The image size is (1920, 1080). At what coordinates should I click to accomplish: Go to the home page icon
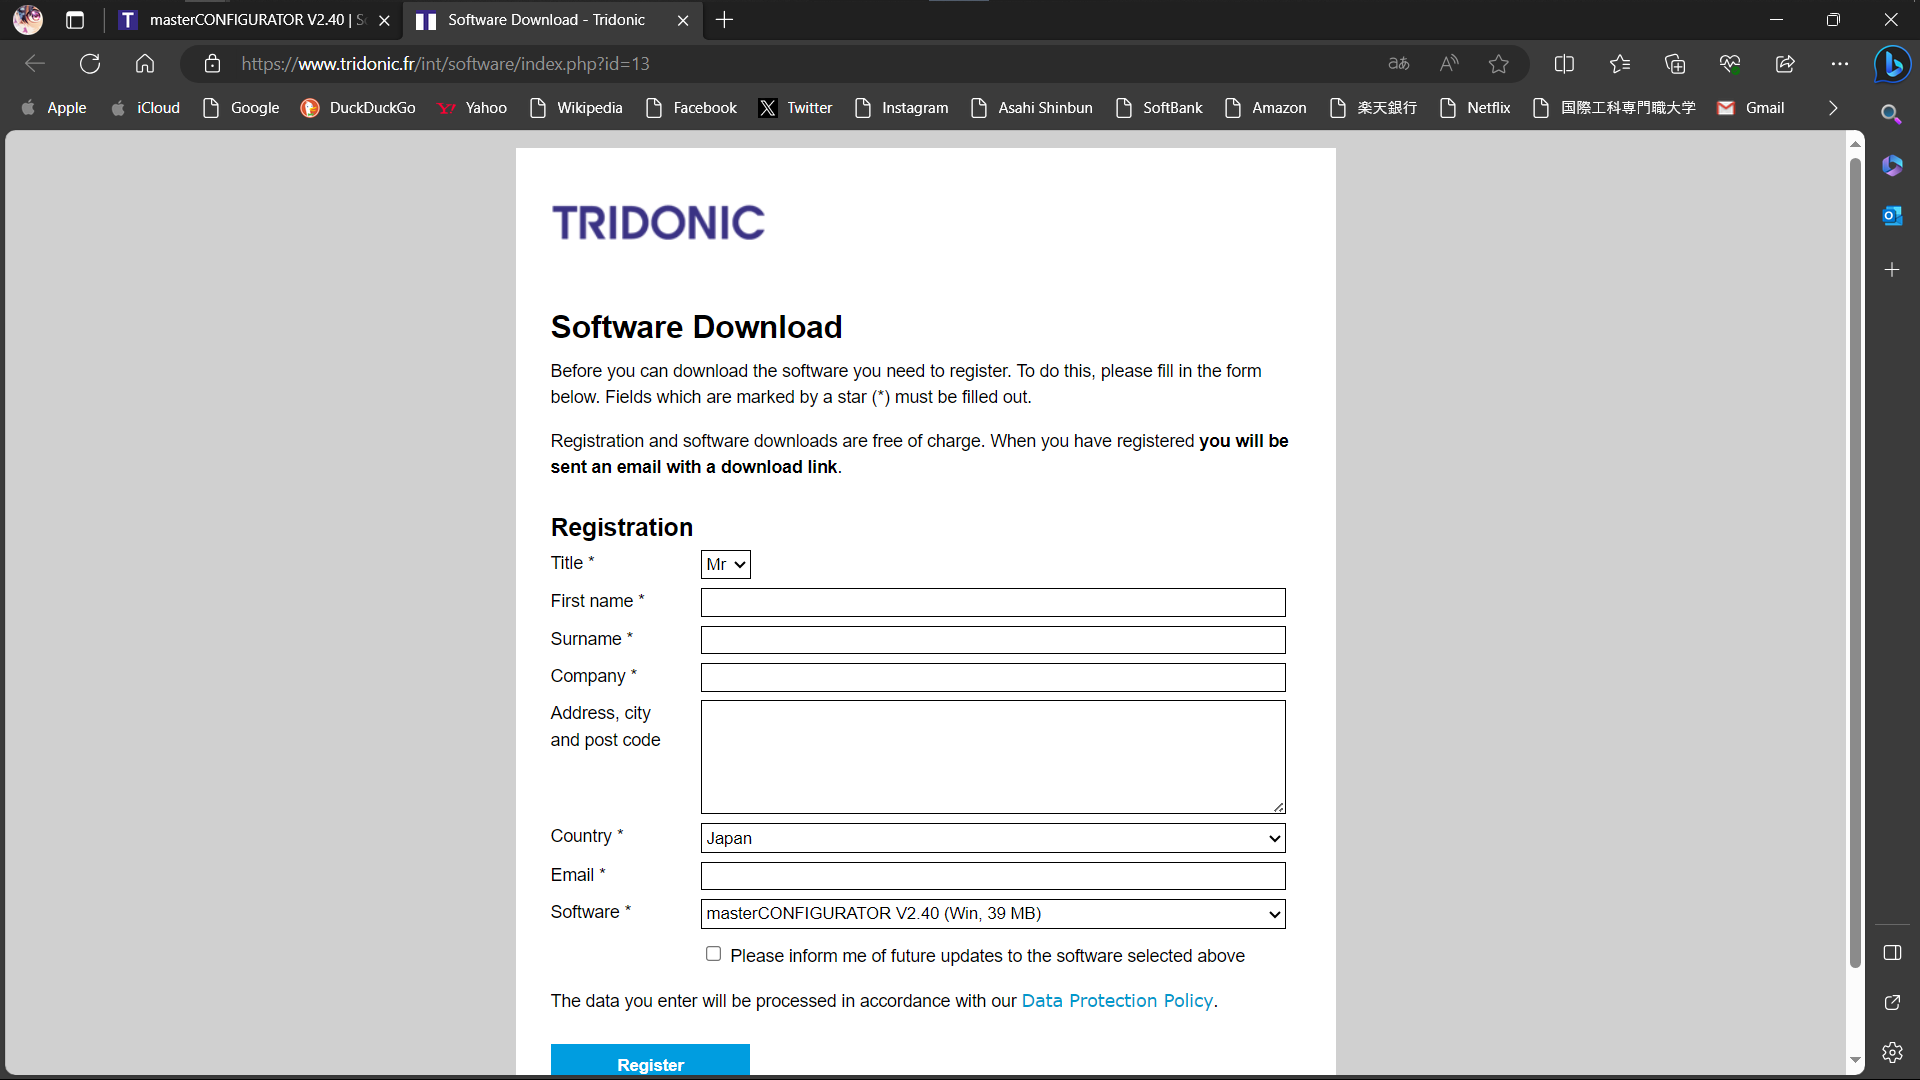[145, 64]
